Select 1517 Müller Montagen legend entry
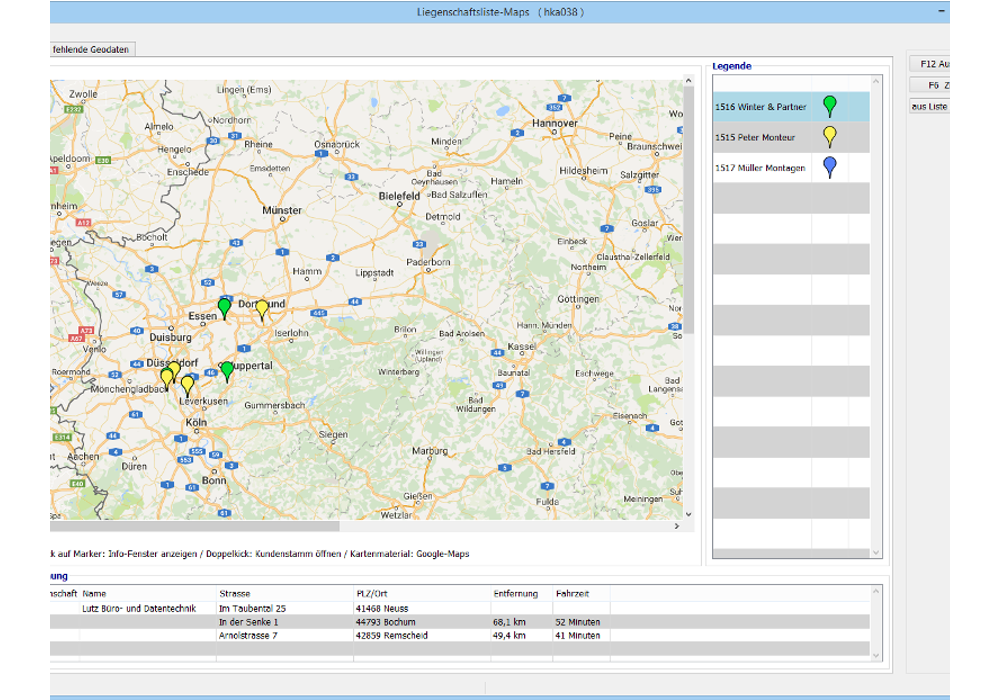Screen dimensions: 1000x700 [760, 168]
